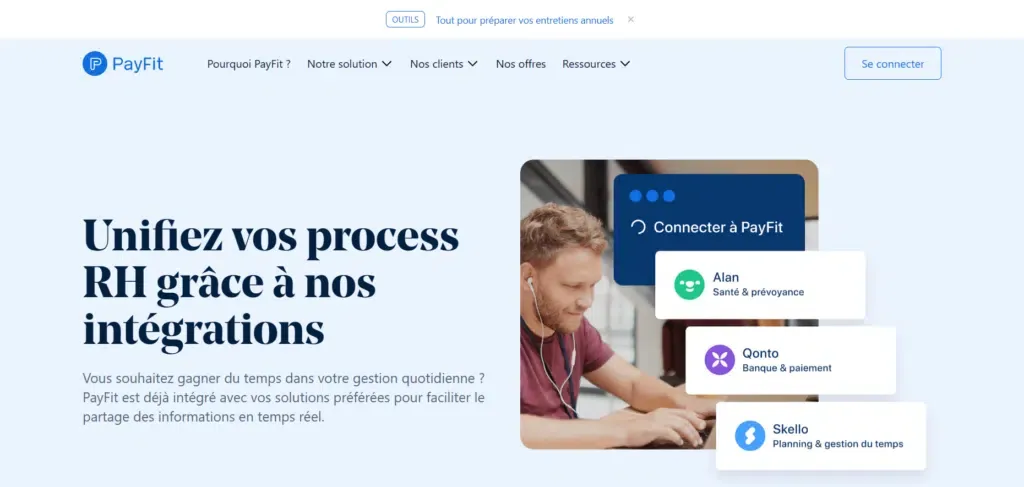This screenshot has height=487, width=1024.
Task: Click the Se connecter button
Action: [x=893, y=63]
